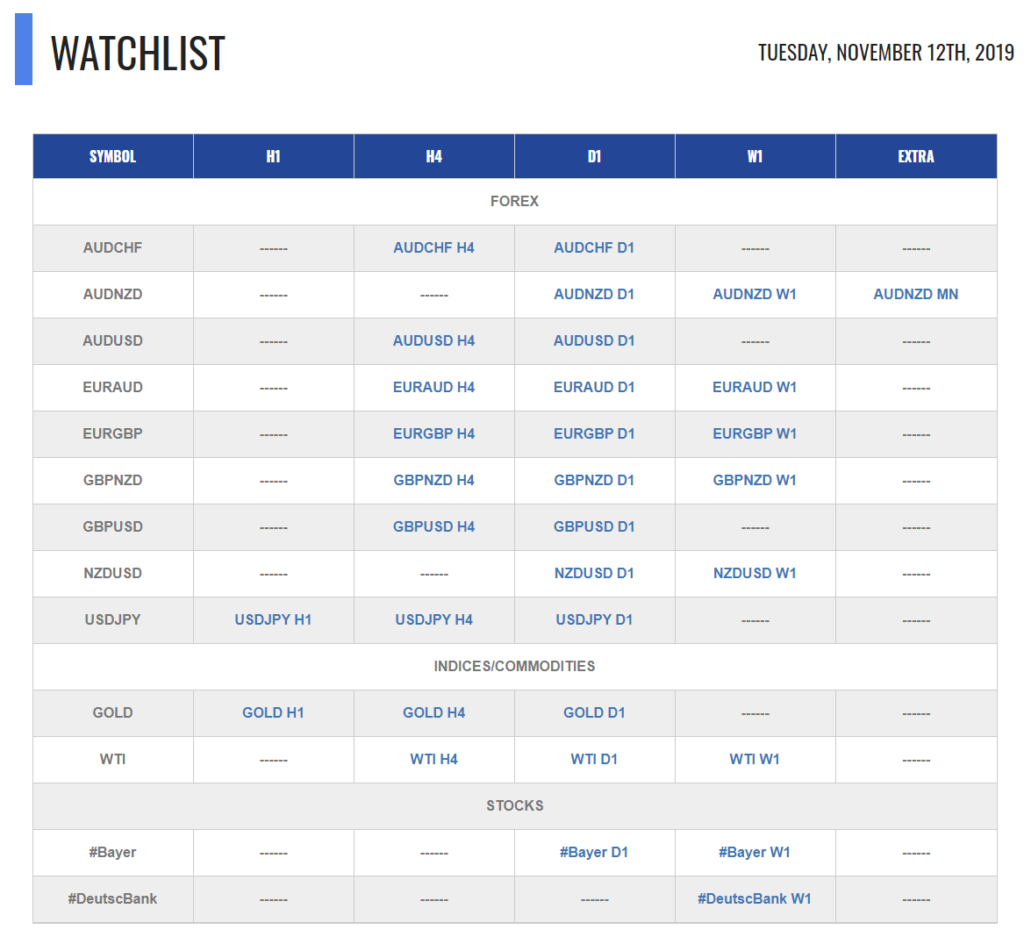Open the AUDUSD D1 chart link

tap(594, 340)
